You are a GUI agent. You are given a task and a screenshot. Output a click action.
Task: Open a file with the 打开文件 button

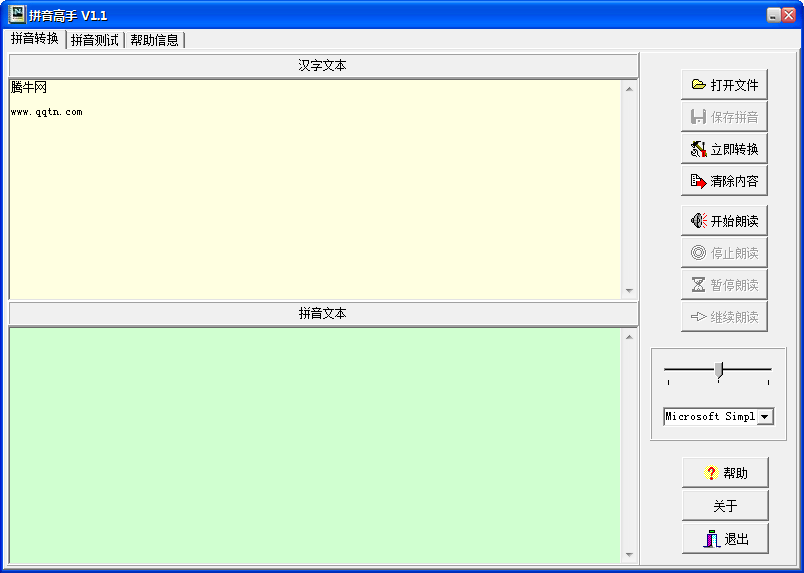(x=724, y=85)
